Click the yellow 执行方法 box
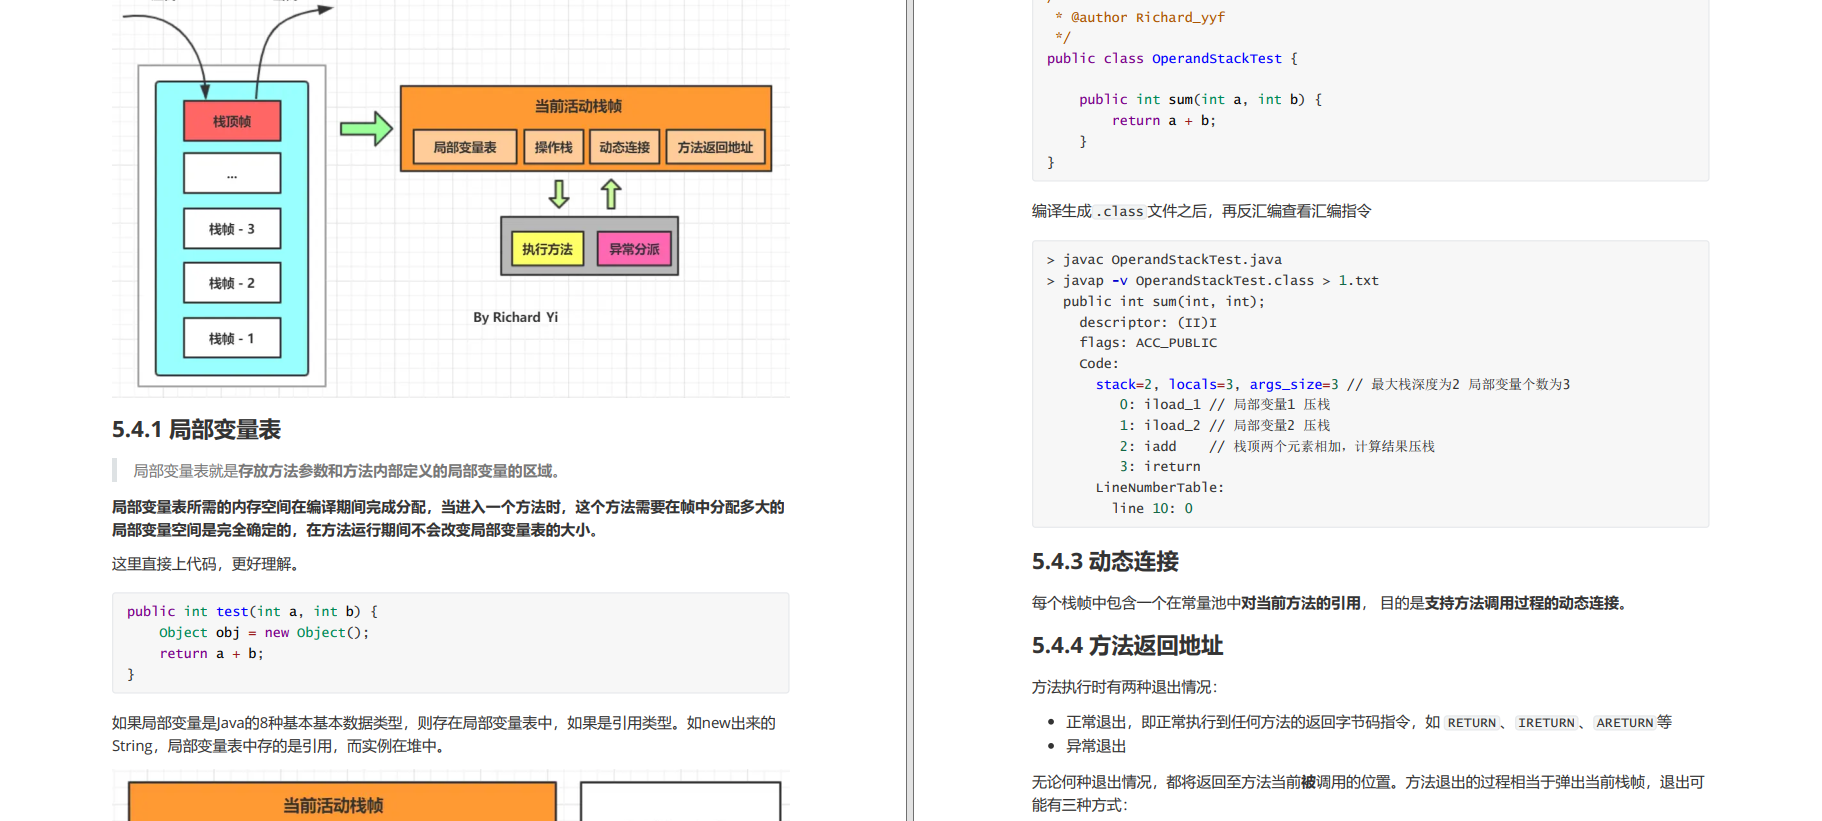Viewport: 1822px width, 821px height. (x=547, y=249)
